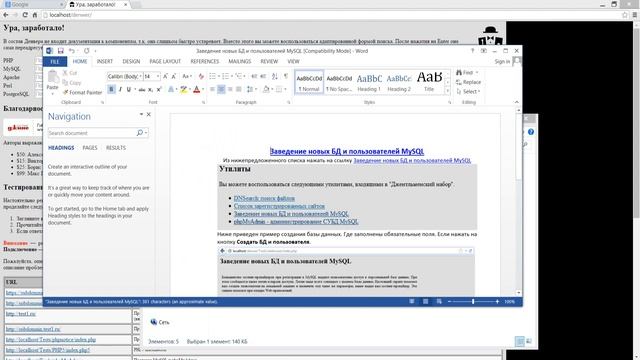Decrease font size with Shrink Font icon
Screen dimensions: 640x360
pos(174,76)
